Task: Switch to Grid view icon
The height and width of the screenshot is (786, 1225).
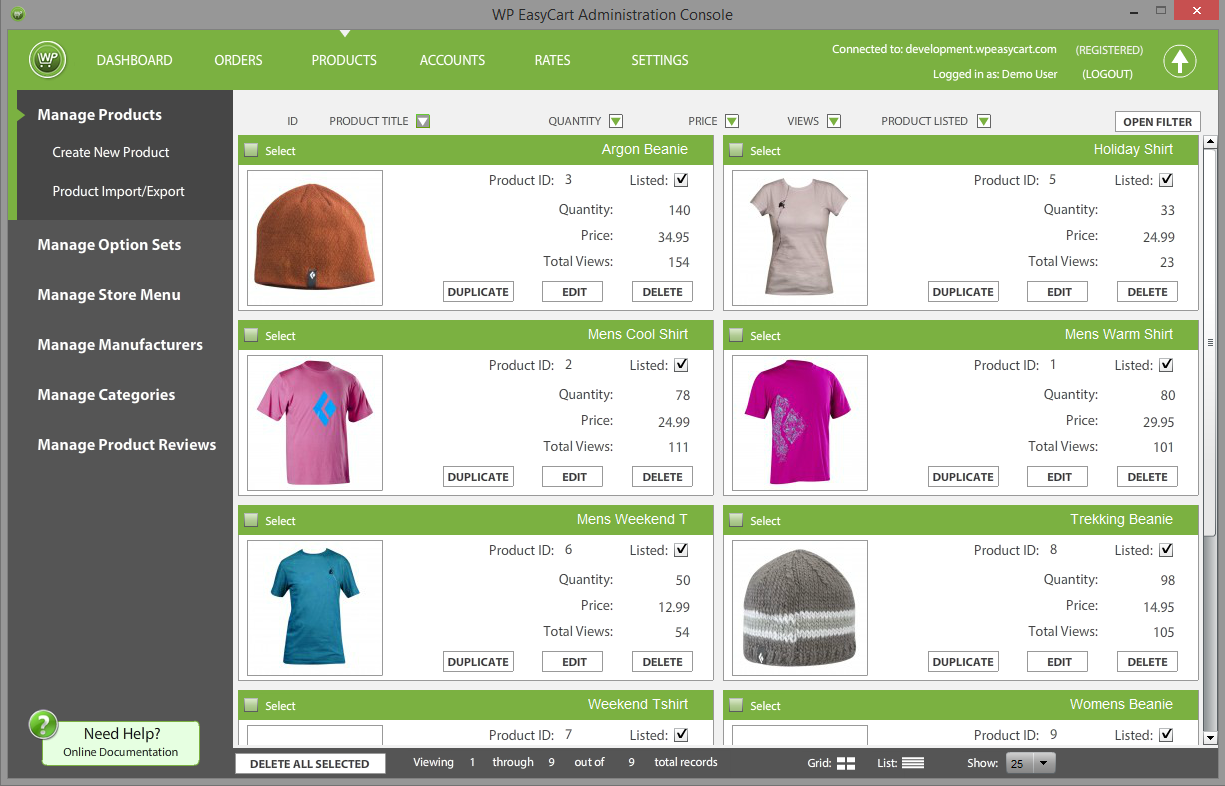Action: [x=846, y=763]
